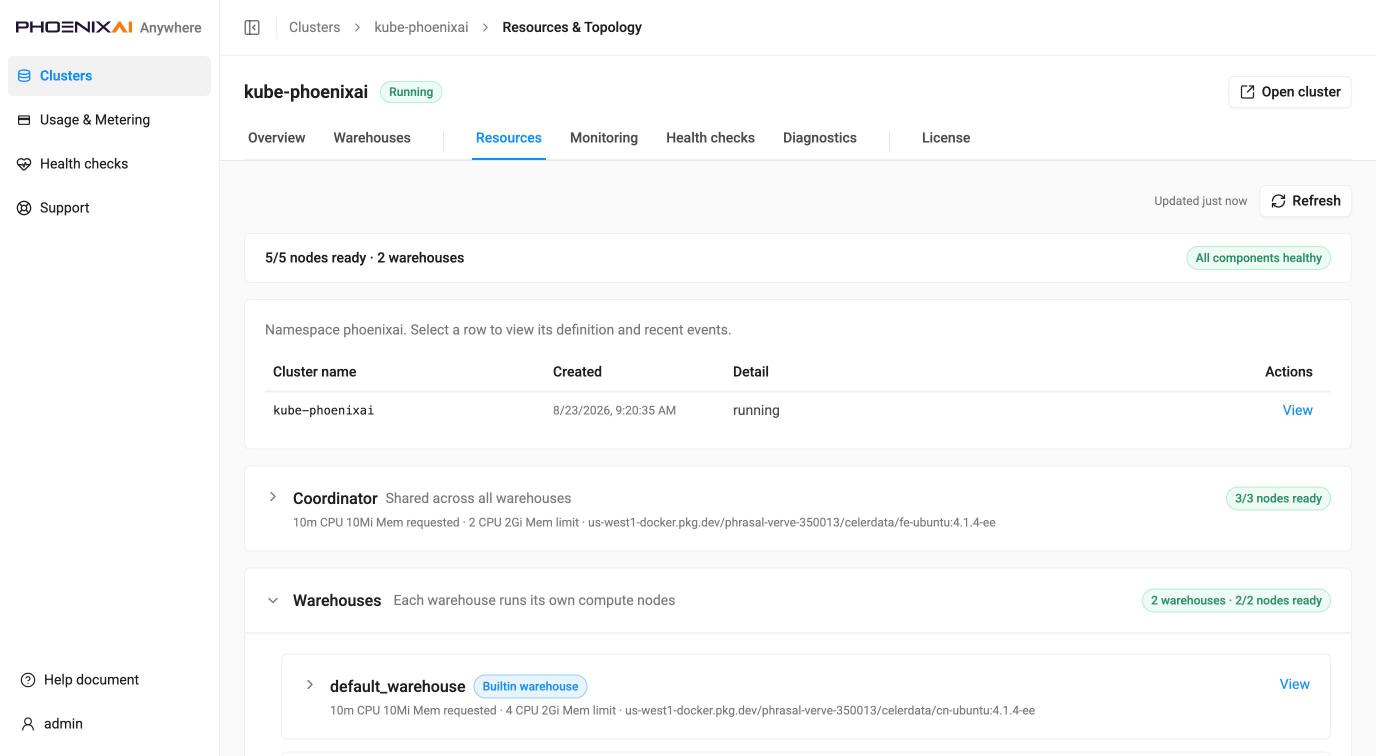1376x756 pixels.
Task: Expand the Coordinator section chevron
Action: (272, 497)
